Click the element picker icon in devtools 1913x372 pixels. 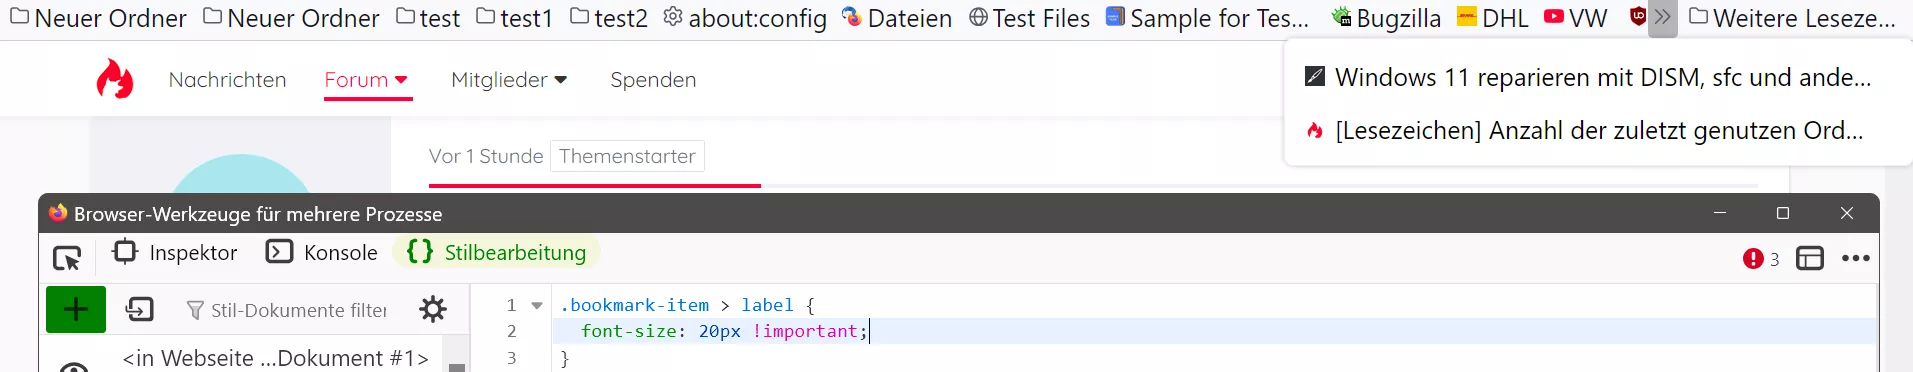(x=67, y=258)
